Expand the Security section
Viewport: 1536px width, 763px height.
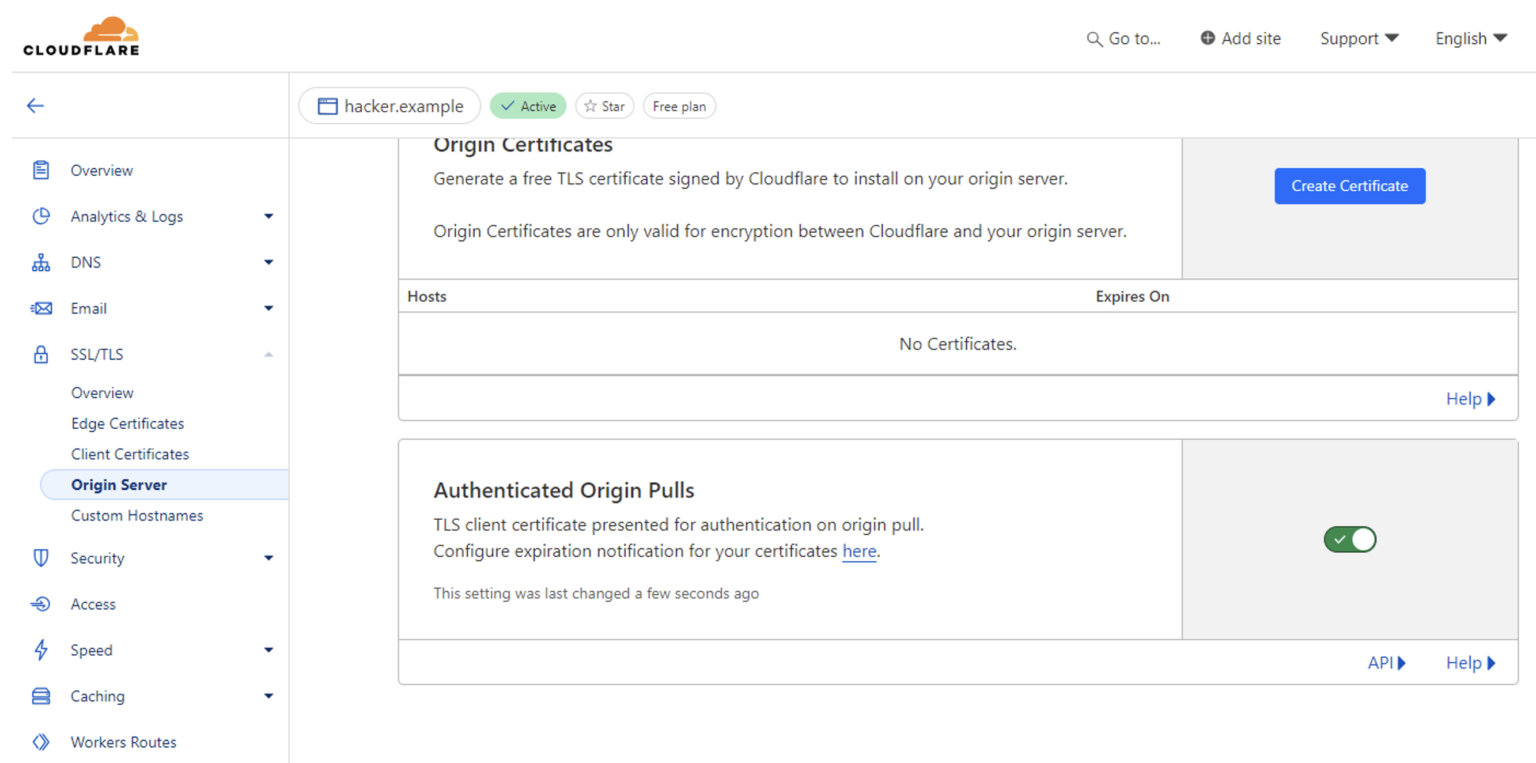coord(268,558)
